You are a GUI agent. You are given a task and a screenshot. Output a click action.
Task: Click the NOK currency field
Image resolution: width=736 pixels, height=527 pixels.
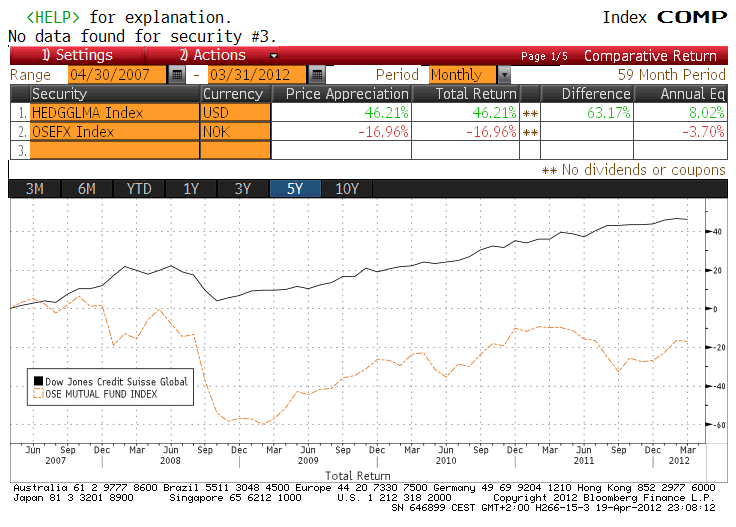pyautogui.click(x=236, y=131)
